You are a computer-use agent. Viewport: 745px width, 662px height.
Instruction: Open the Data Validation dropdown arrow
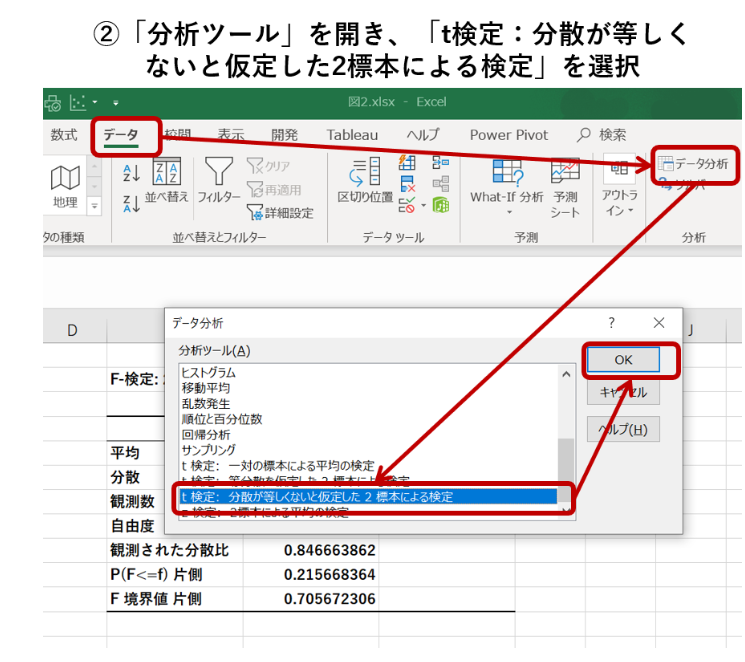click(423, 206)
